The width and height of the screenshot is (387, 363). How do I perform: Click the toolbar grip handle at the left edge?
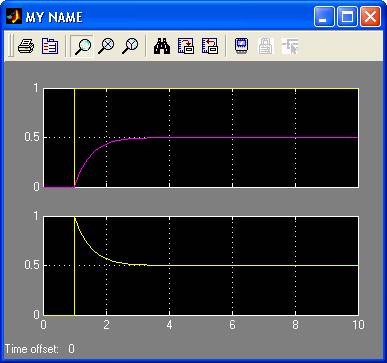click(x=10, y=45)
